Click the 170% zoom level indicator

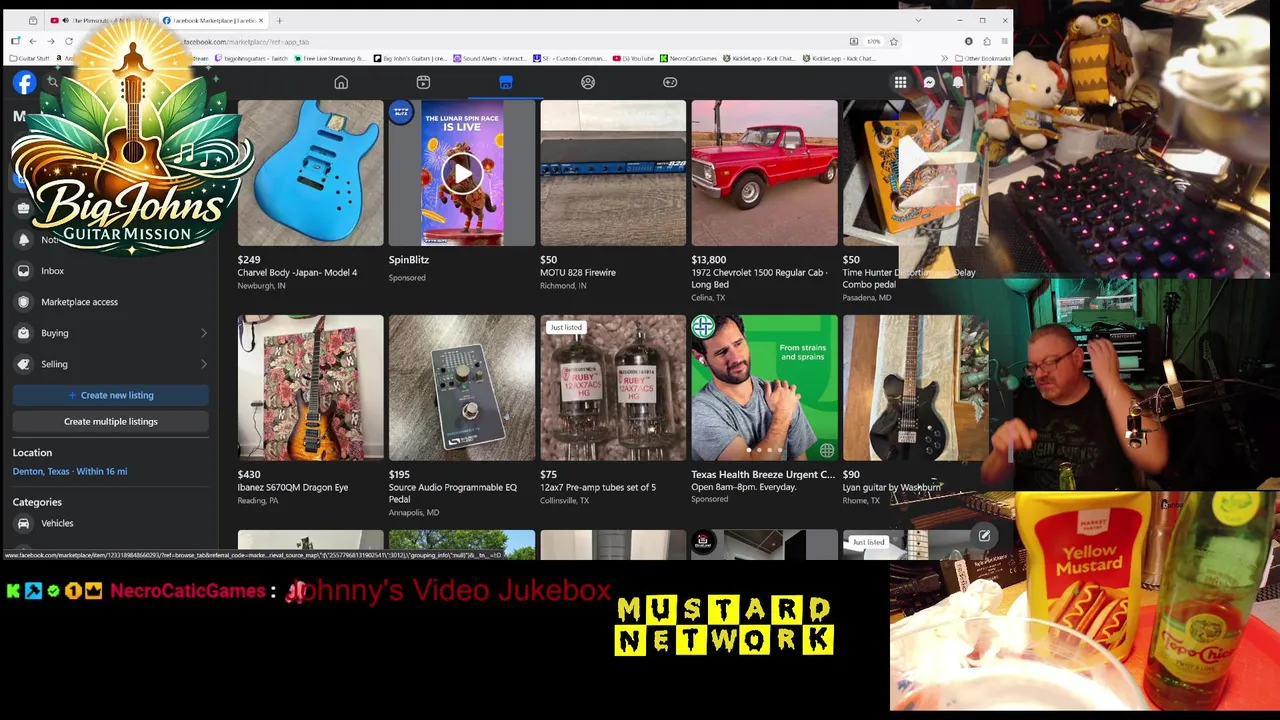click(873, 42)
